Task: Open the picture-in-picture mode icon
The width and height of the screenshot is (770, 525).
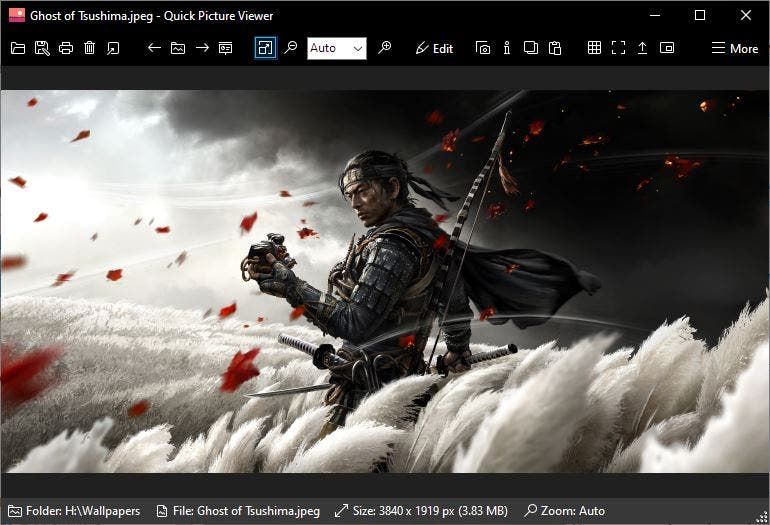Action: point(666,48)
